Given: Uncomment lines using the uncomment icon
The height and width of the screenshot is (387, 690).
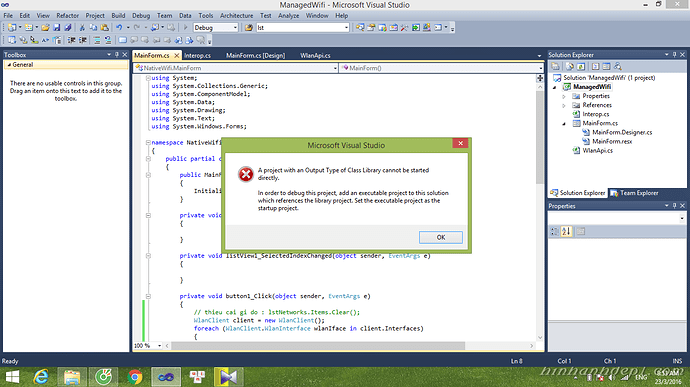Looking at the screenshot, I should coord(108,40).
